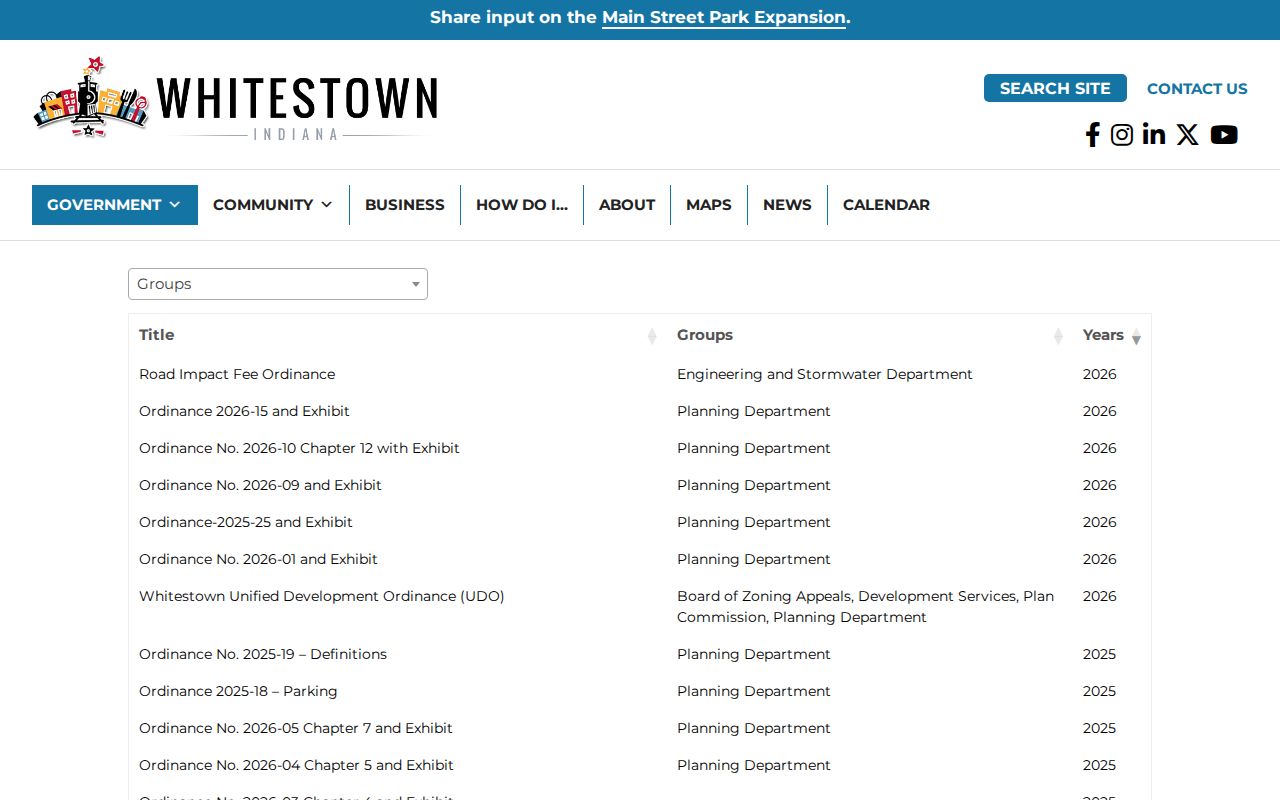Open the About menu item
Image resolution: width=1280 pixels, height=800 pixels.
pos(627,205)
